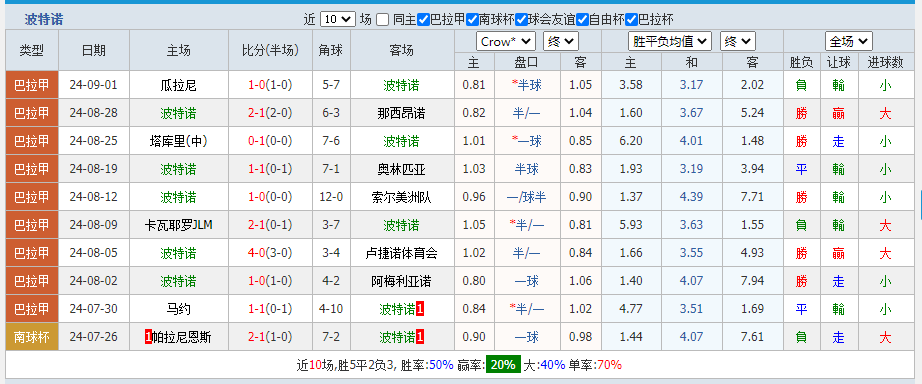
Task: Open the 那西昂诺 away team link
Action: pyautogui.click(x=402, y=113)
